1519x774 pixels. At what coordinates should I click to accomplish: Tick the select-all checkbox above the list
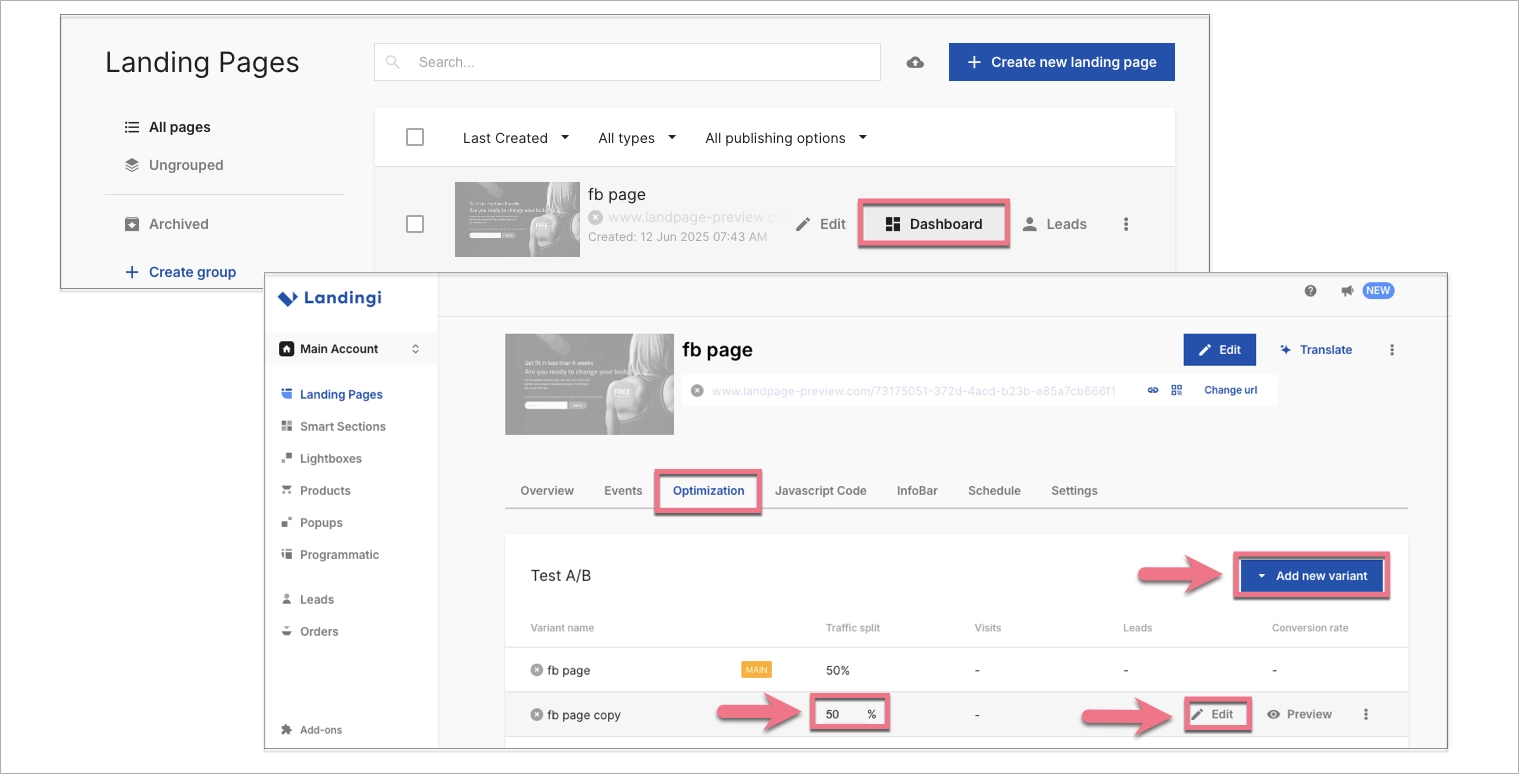pos(415,138)
